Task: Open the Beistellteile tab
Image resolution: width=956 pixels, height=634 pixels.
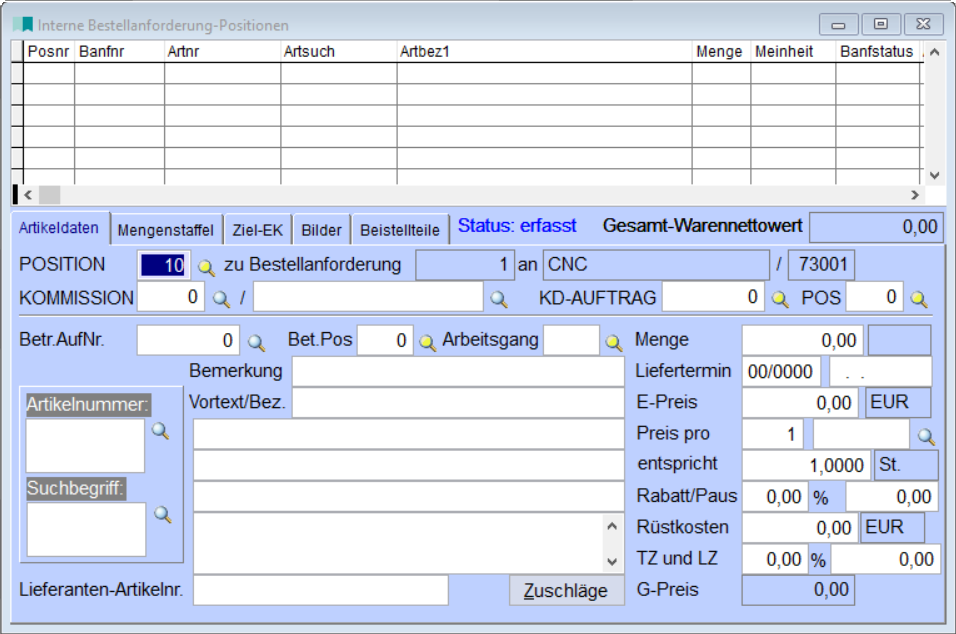Action: click(400, 230)
